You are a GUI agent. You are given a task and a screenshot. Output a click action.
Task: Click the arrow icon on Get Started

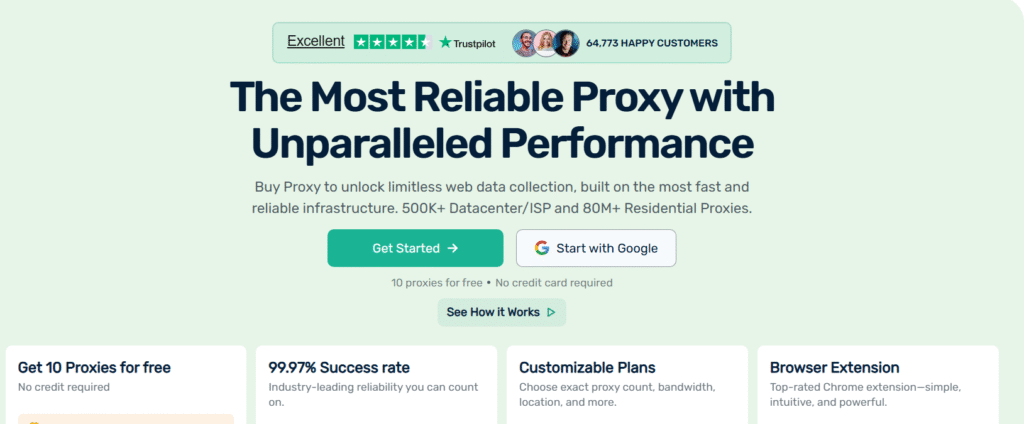pos(453,248)
